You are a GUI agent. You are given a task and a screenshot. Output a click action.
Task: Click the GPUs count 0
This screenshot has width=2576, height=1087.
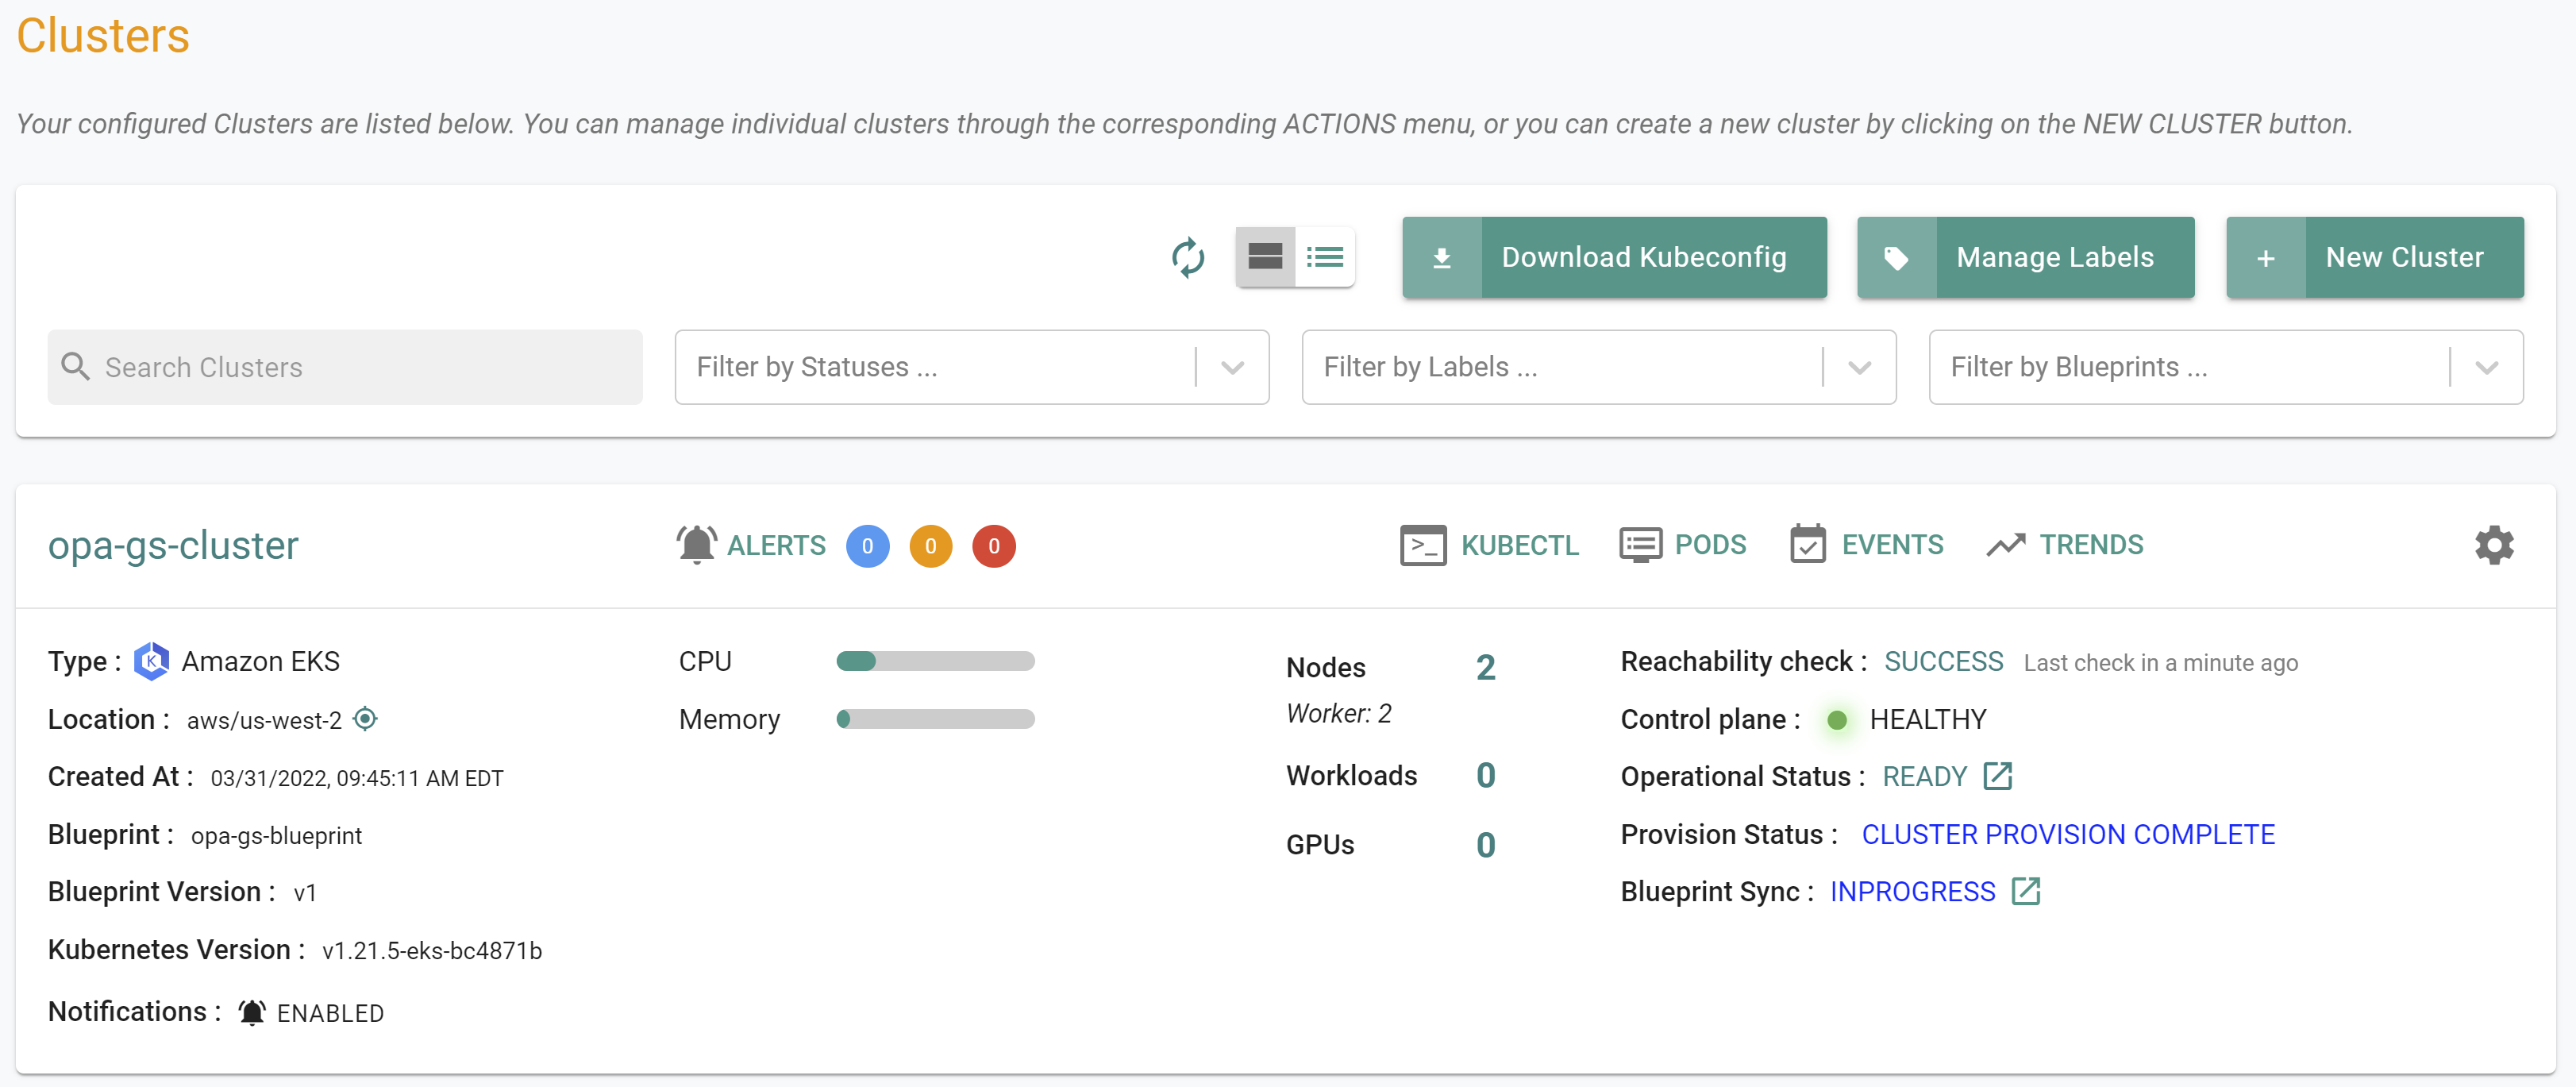[1486, 845]
